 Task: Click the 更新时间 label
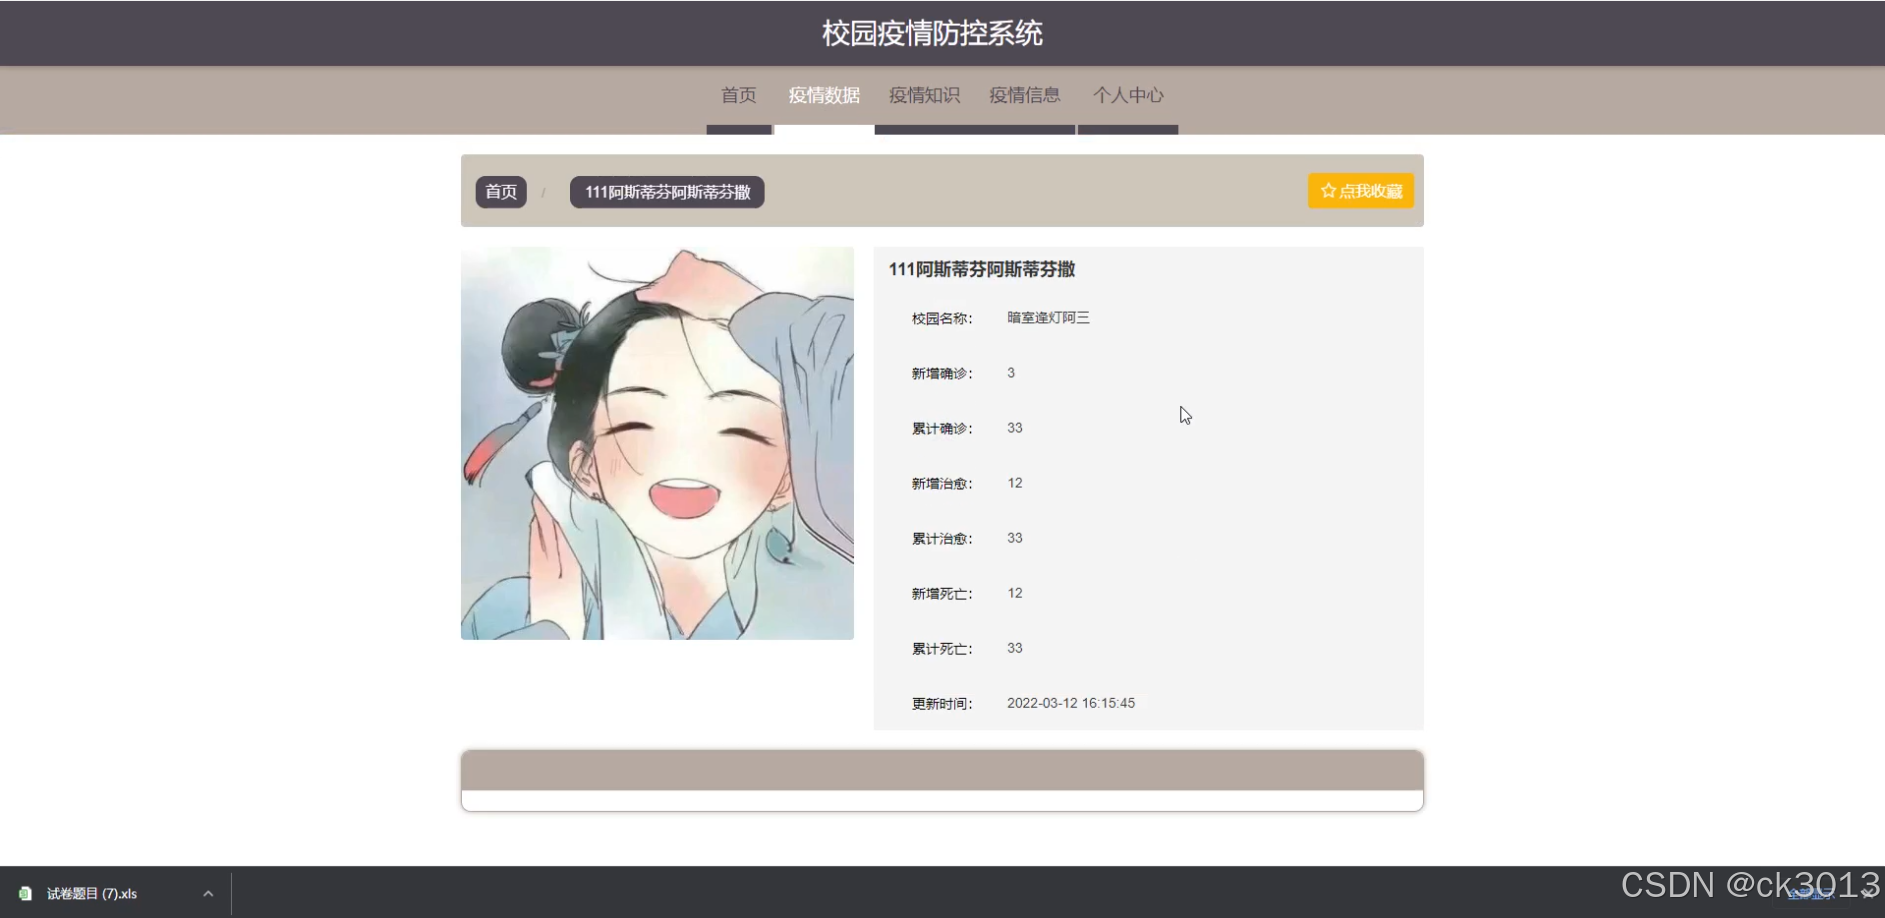(x=941, y=704)
